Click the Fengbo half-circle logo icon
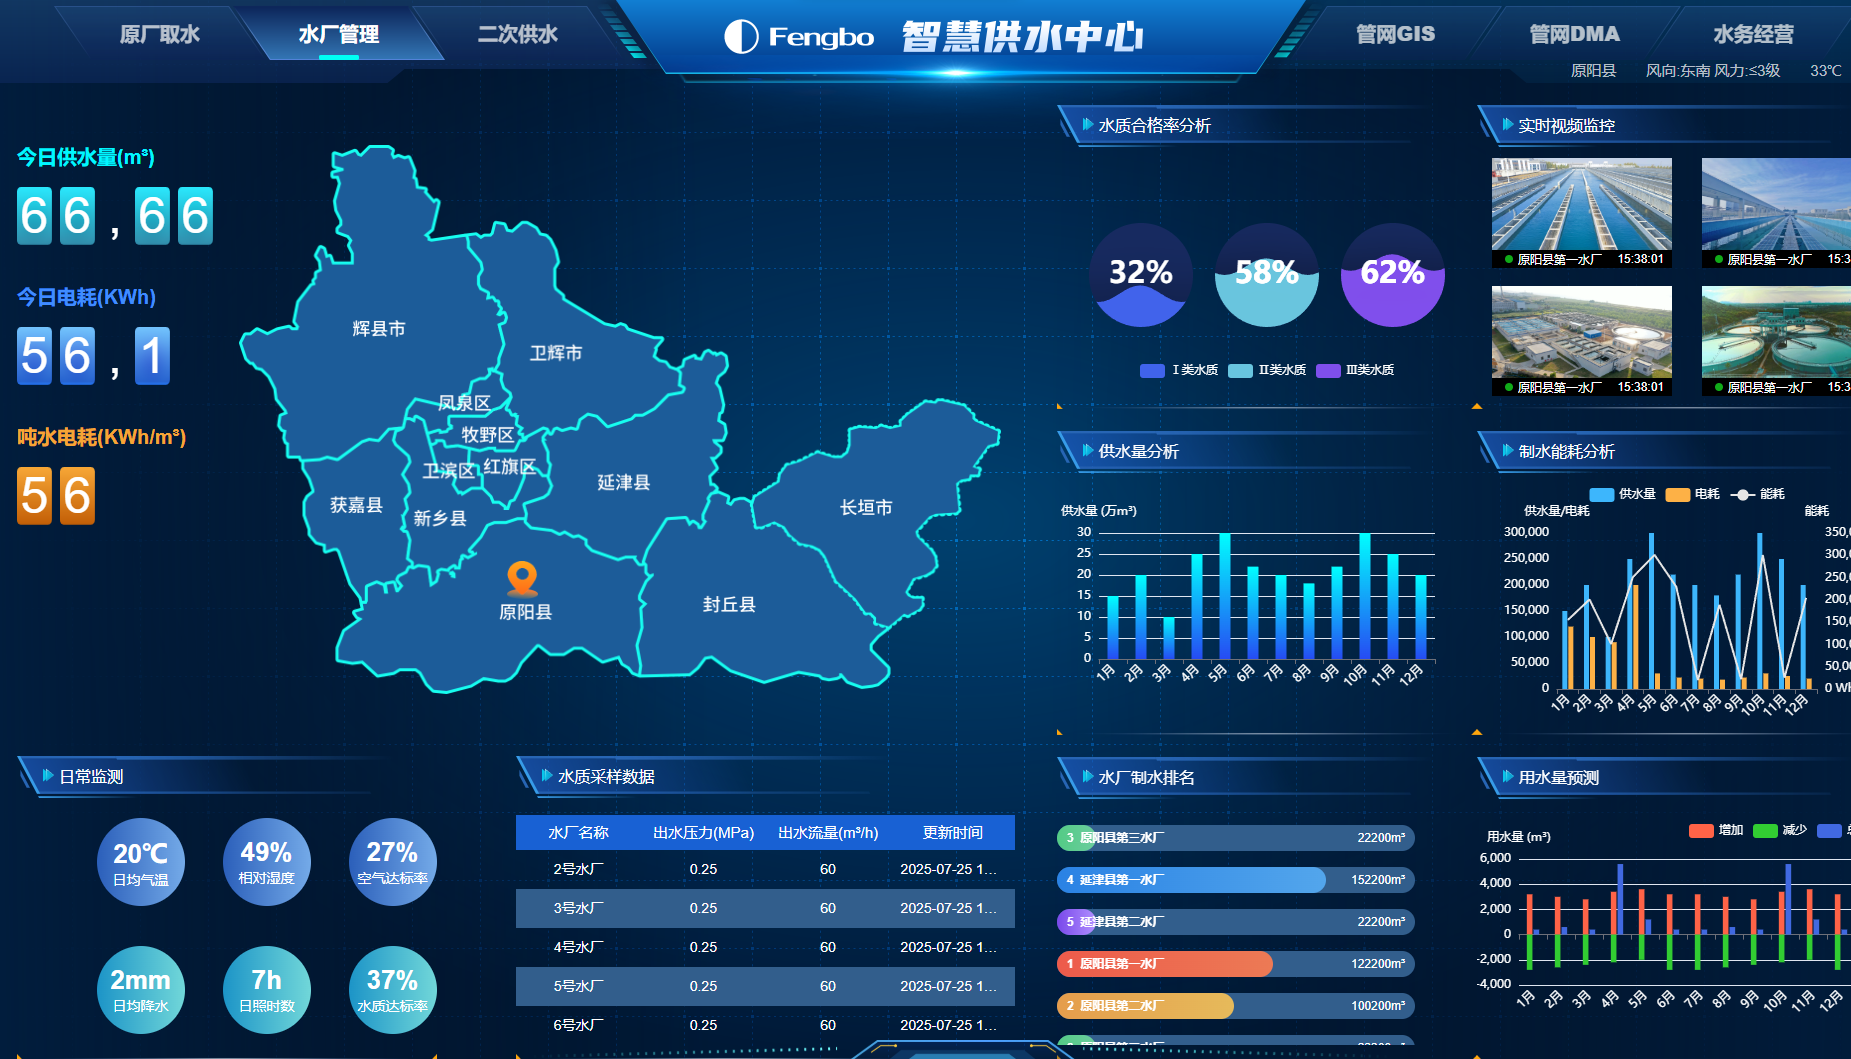The height and width of the screenshot is (1059, 1851). (x=741, y=37)
